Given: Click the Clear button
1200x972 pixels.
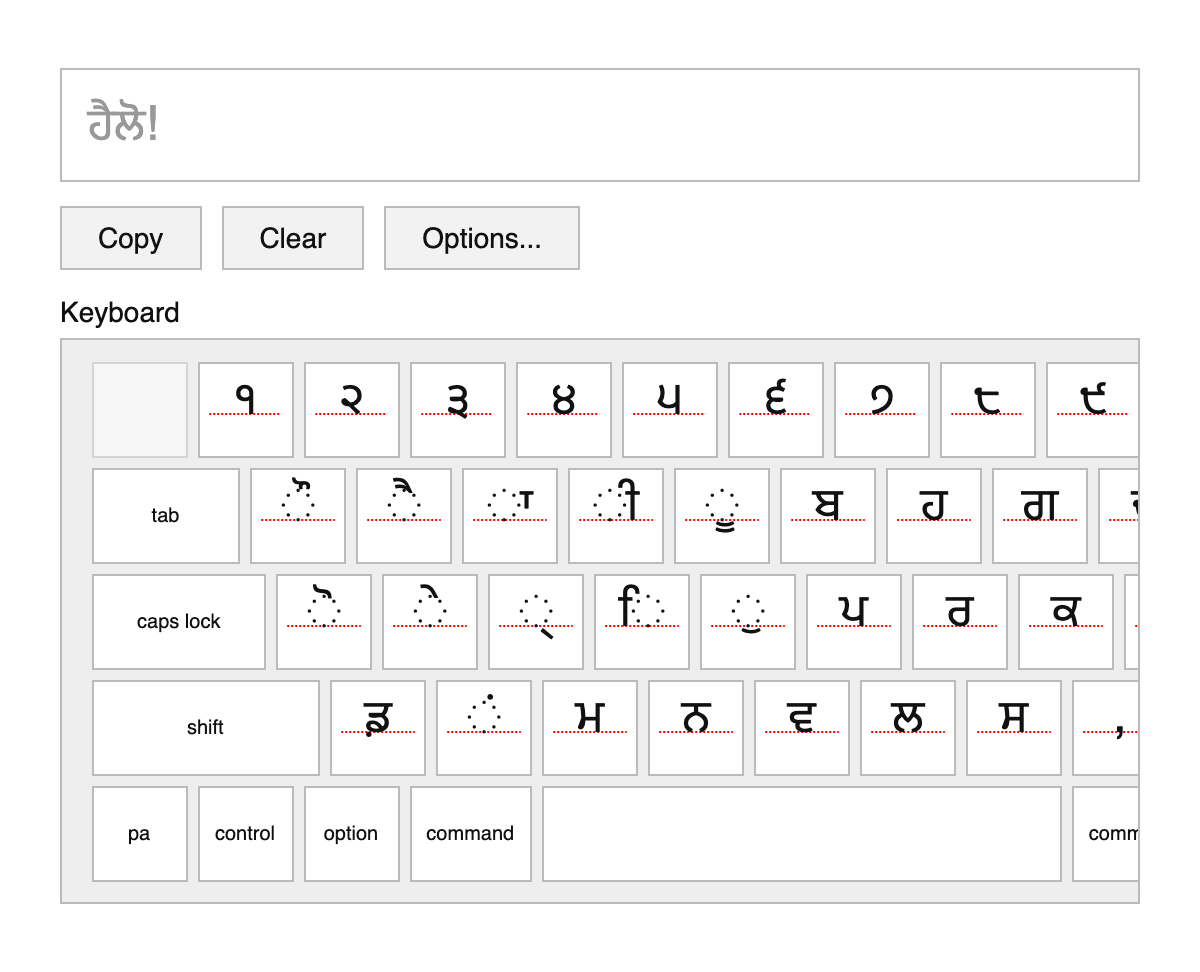Looking at the screenshot, I should tap(292, 238).
